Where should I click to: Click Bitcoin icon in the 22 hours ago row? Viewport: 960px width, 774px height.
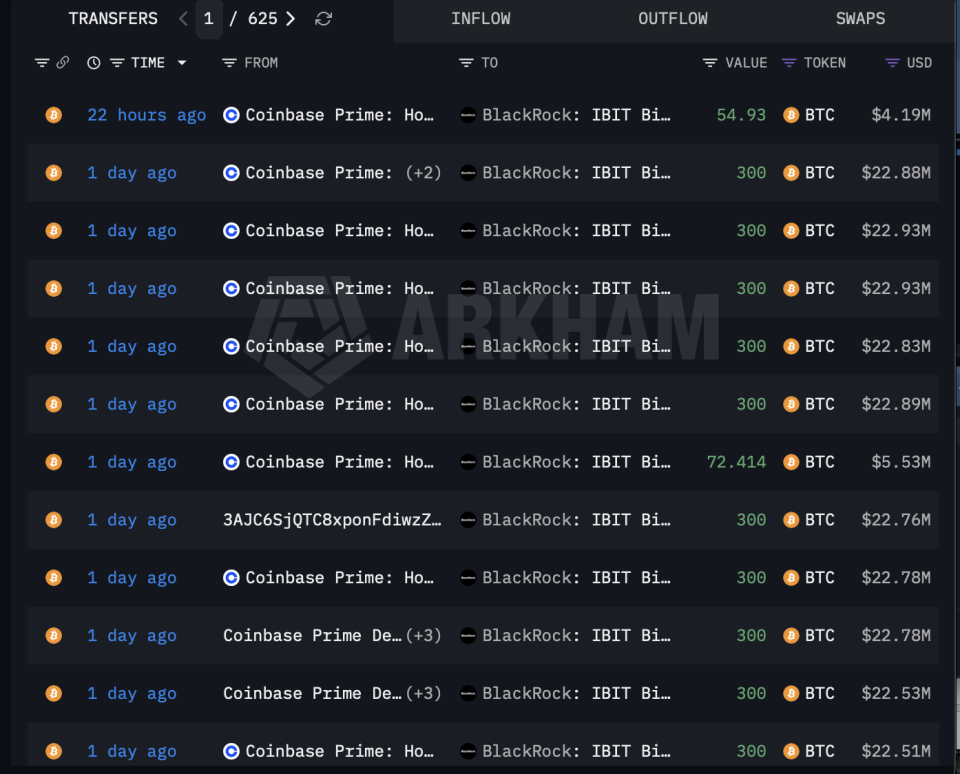click(54, 115)
